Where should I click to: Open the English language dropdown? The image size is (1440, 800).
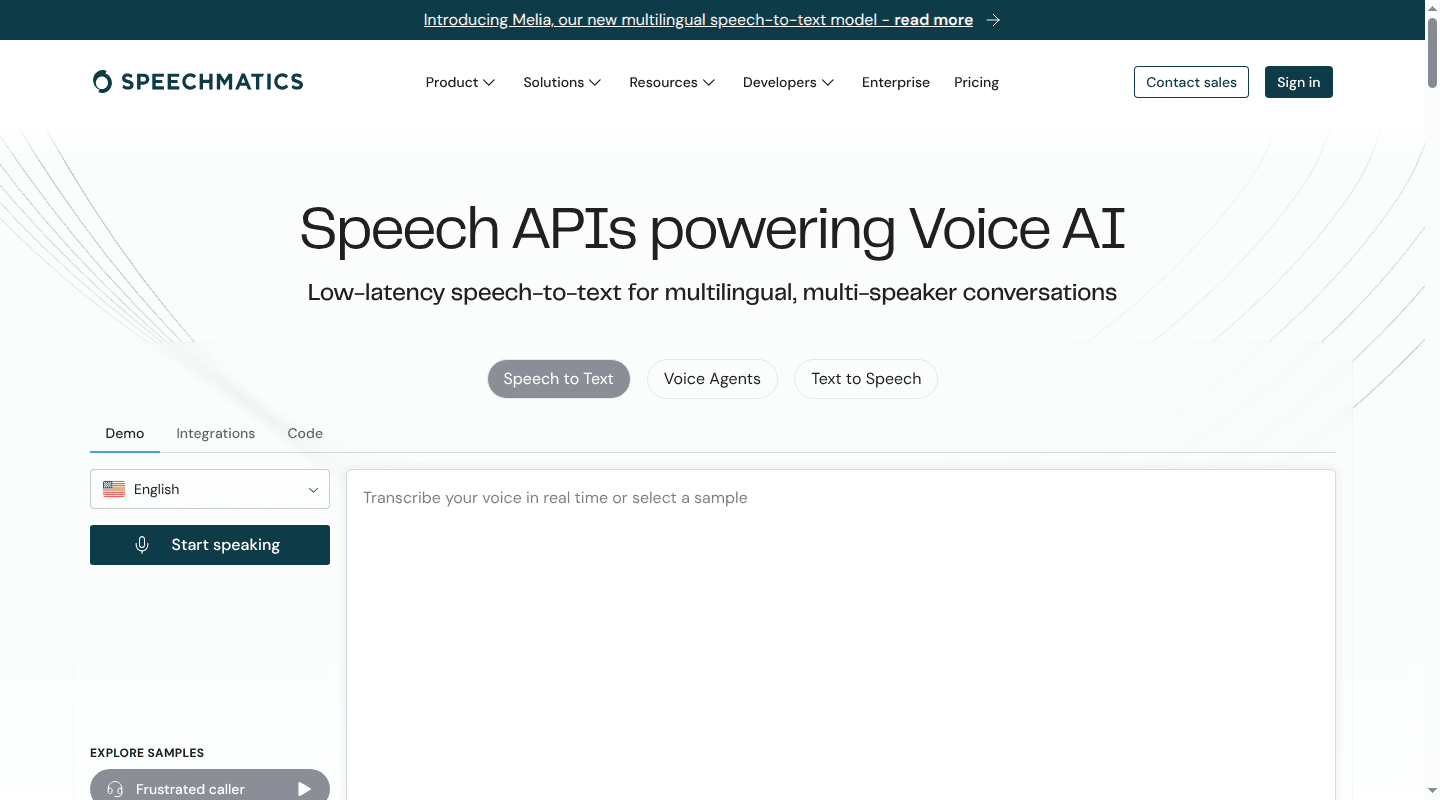coord(210,489)
